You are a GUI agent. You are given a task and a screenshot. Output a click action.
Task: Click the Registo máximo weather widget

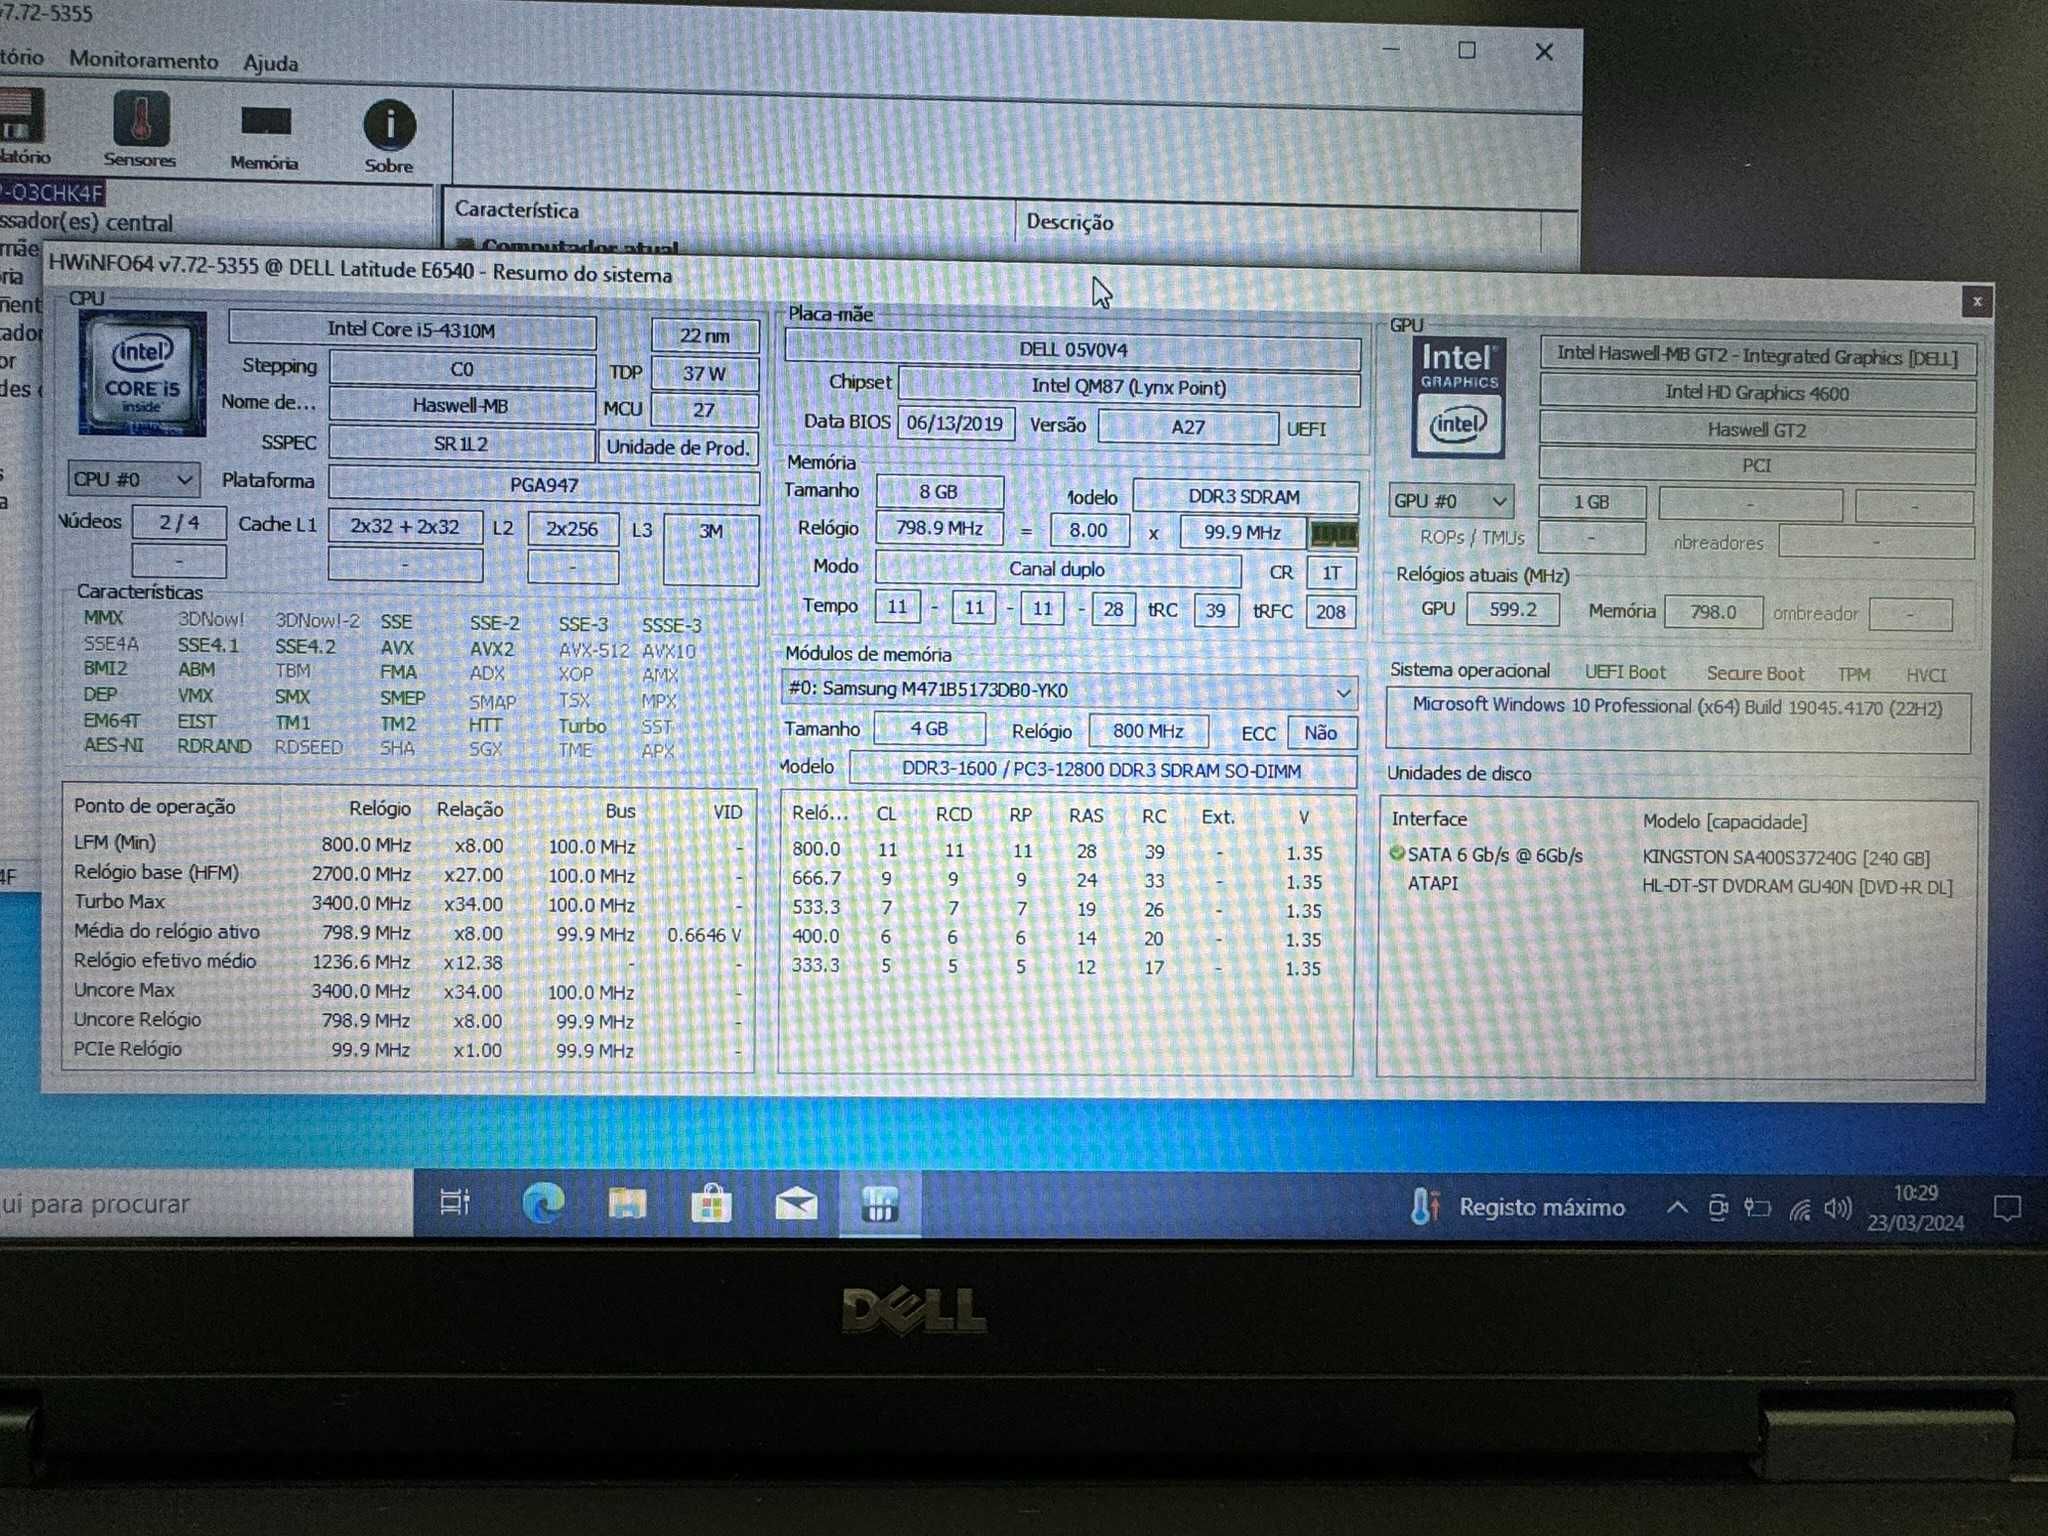pyautogui.click(x=1517, y=1207)
